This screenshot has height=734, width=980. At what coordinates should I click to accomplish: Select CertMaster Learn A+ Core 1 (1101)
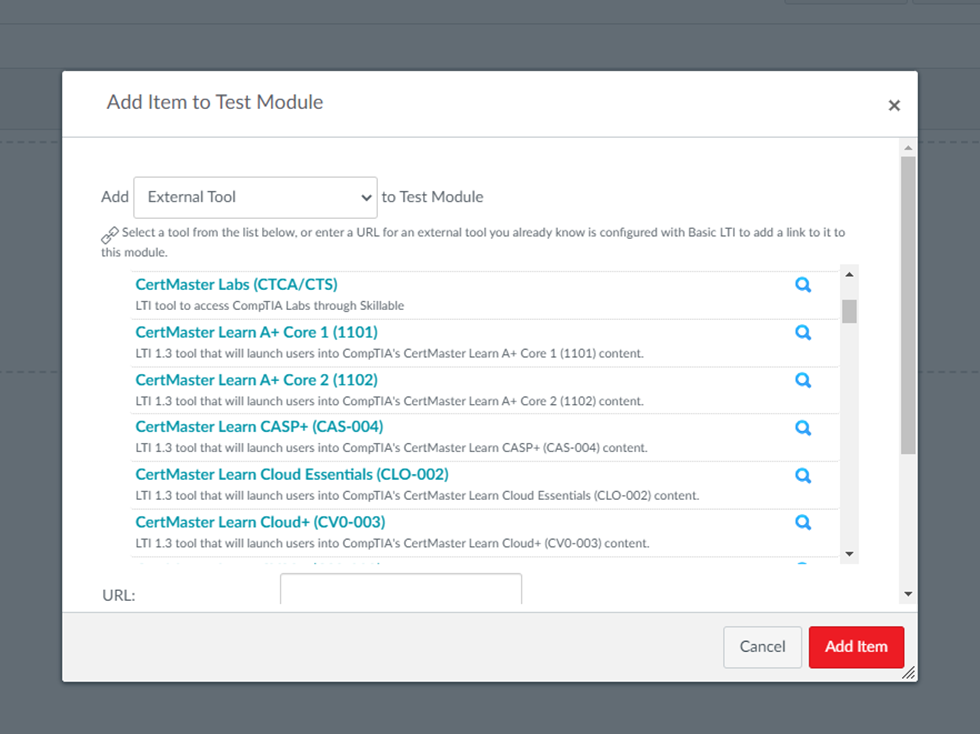tap(256, 332)
